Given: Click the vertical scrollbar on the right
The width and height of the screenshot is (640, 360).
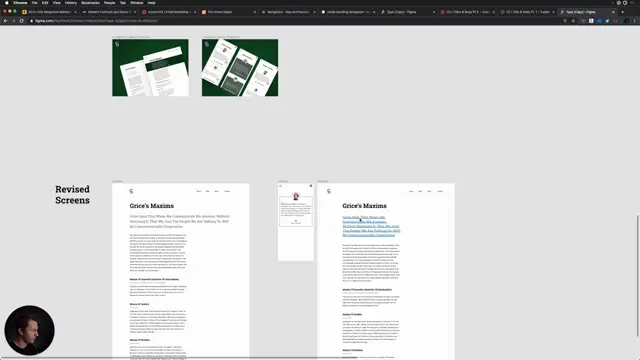Looking at the screenshot, I should pos(637,276).
